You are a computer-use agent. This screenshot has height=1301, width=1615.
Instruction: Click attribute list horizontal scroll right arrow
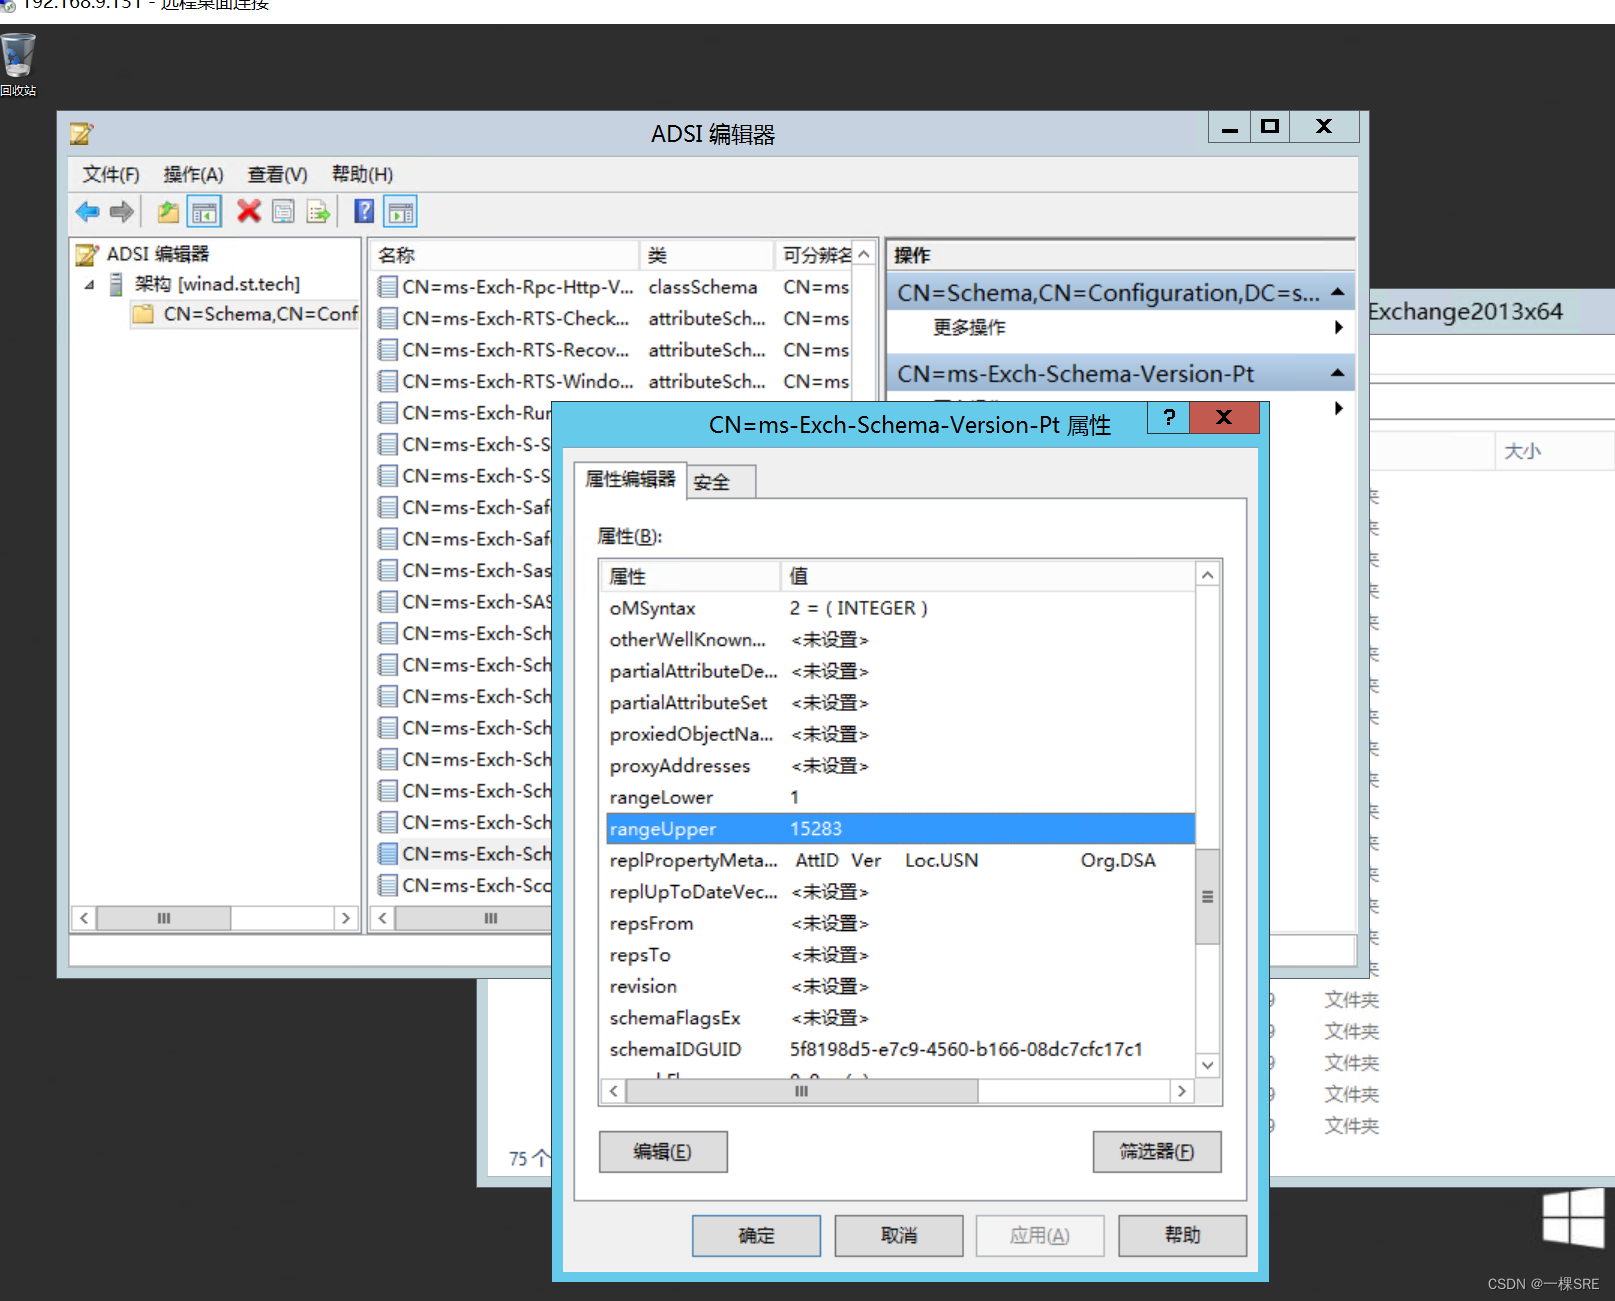click(x=1182, y=1091)
